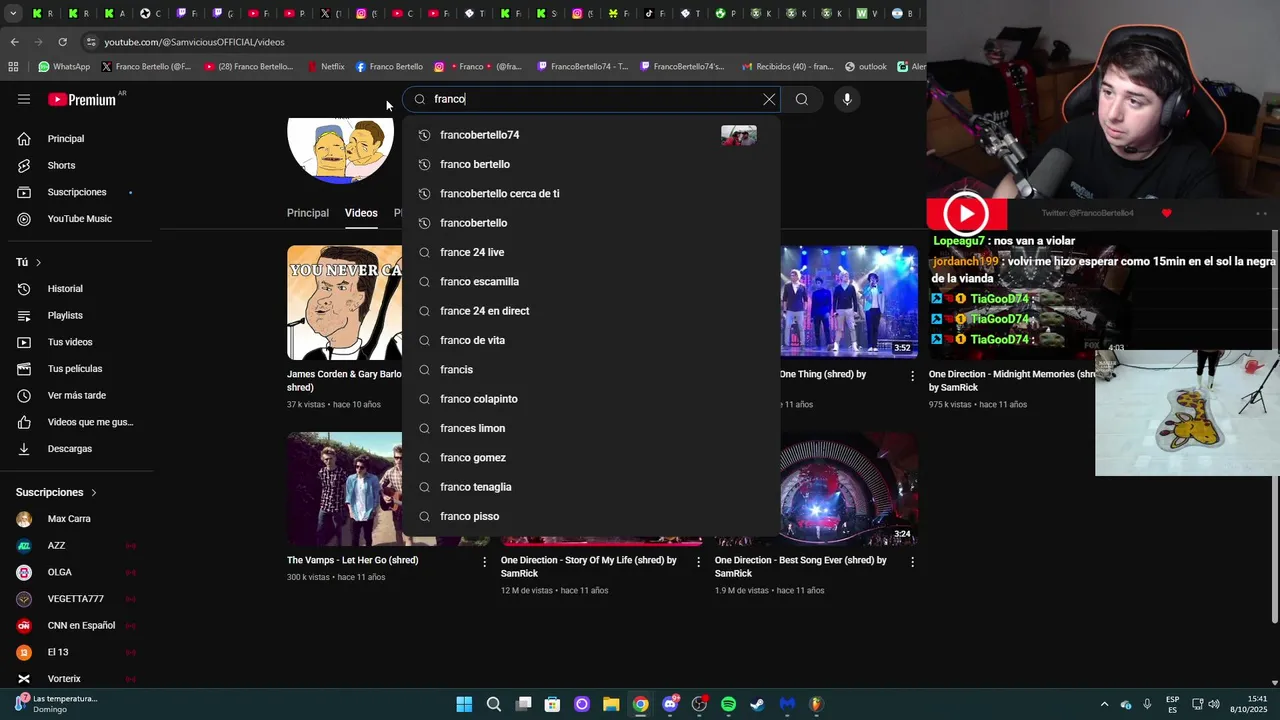Viewport: 1280px width, 720px height.
Task: Open Suscripciones in the sidebar
Action: coord(76,192)
